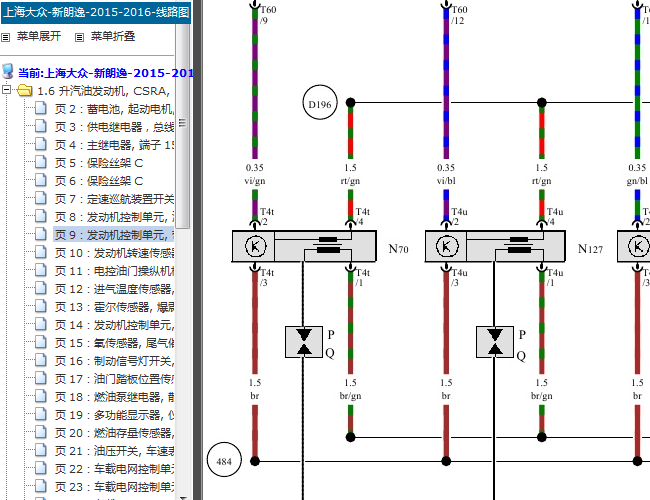Click the list icon beside 菜单展开
Image resolution: width=650 pixels, height=500 pixels.
click(5, 37)
